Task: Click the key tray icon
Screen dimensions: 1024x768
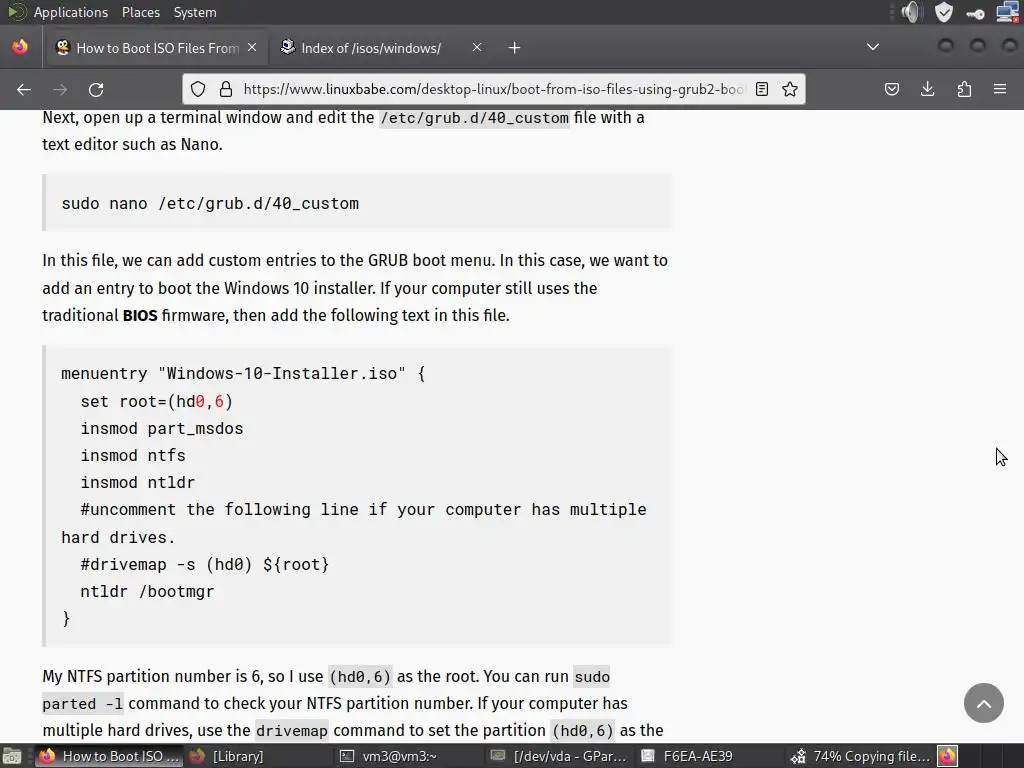Action: (x=975, y=13)
